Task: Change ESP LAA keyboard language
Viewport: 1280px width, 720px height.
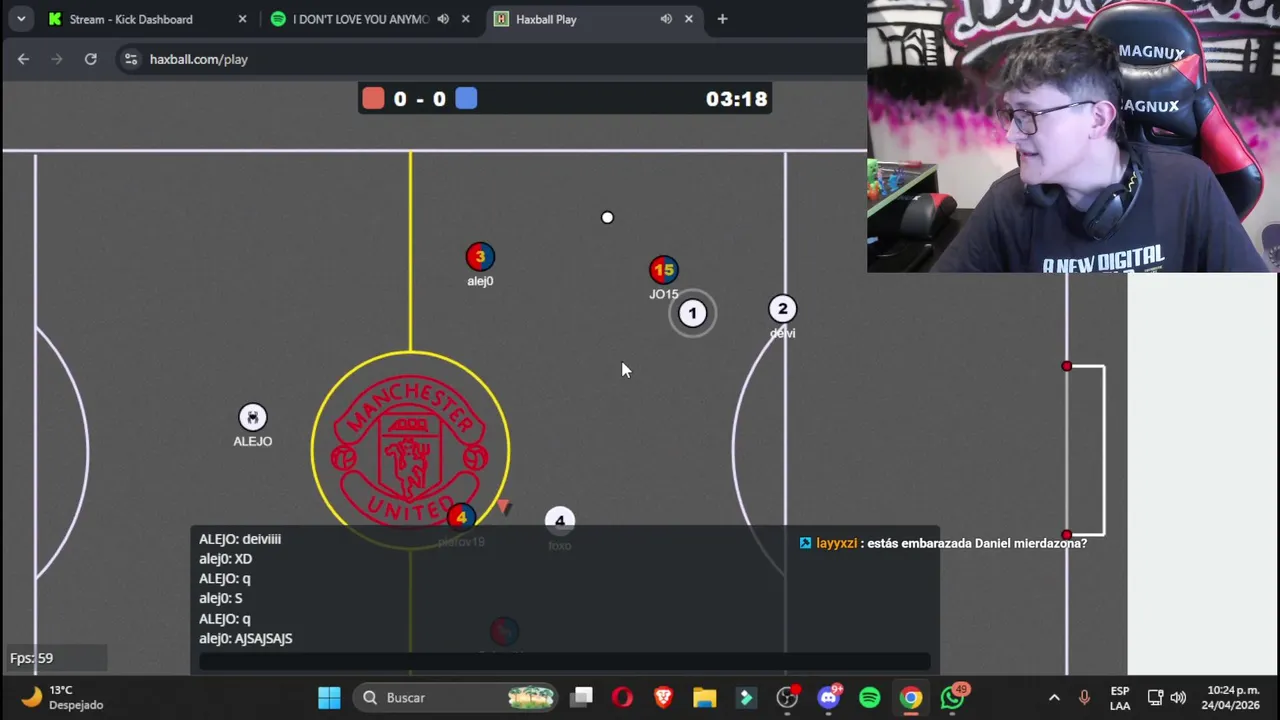Action: coord(1120,698)
